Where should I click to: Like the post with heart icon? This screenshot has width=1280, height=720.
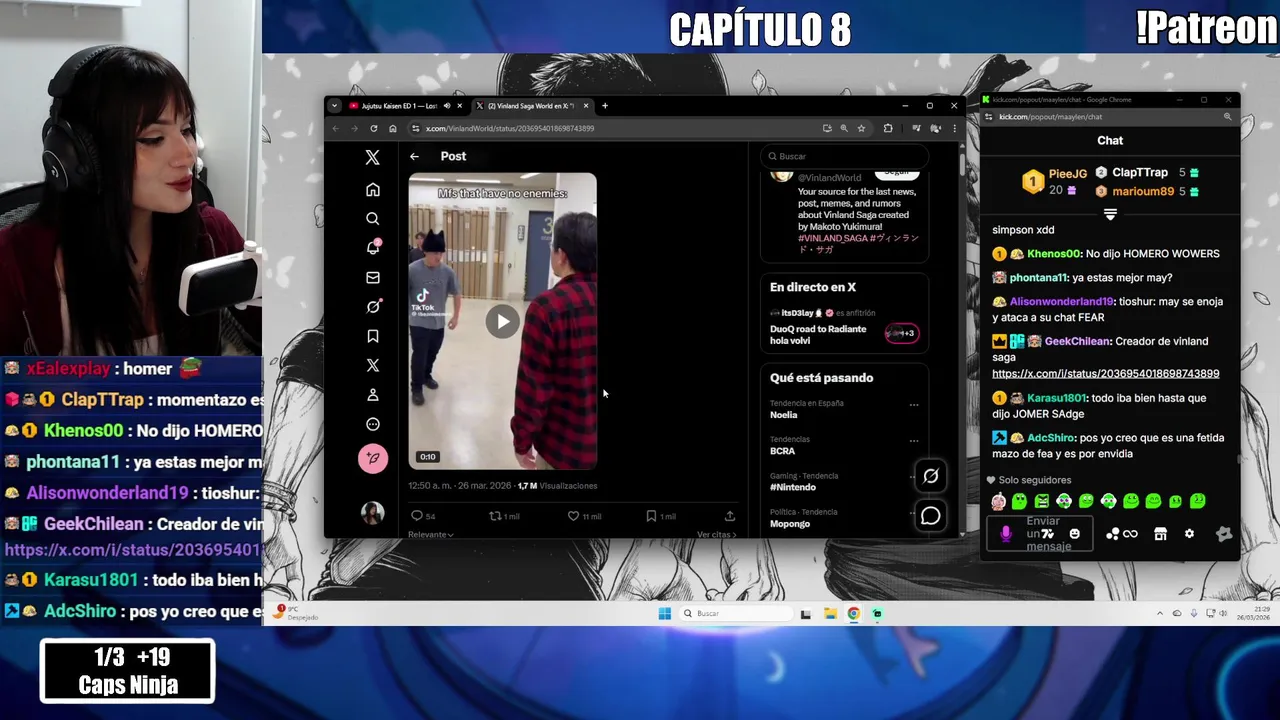573,516
